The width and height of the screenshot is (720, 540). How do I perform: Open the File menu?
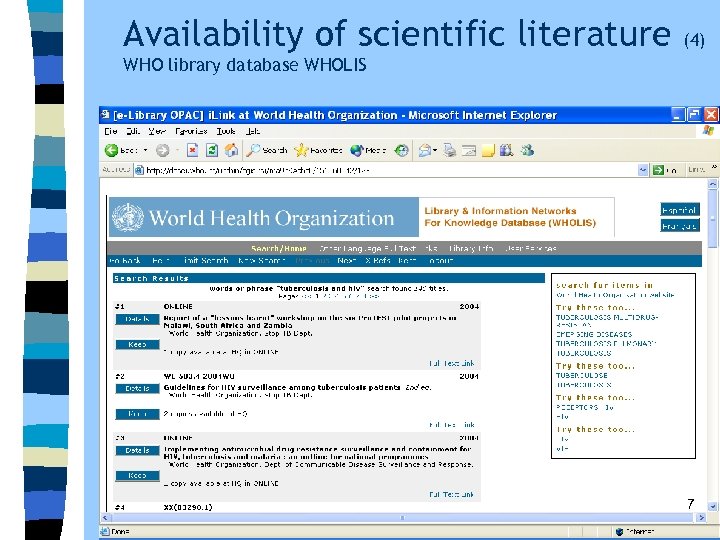tap(110, 131)
